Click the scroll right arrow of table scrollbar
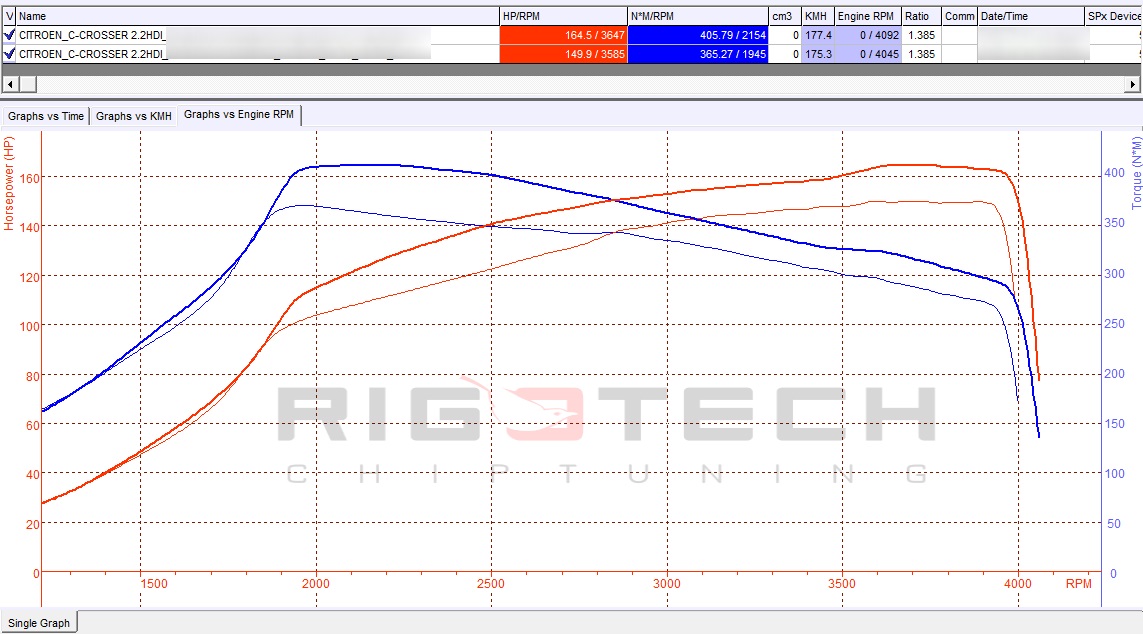1143x634 pixels. tap(1133, 85)
